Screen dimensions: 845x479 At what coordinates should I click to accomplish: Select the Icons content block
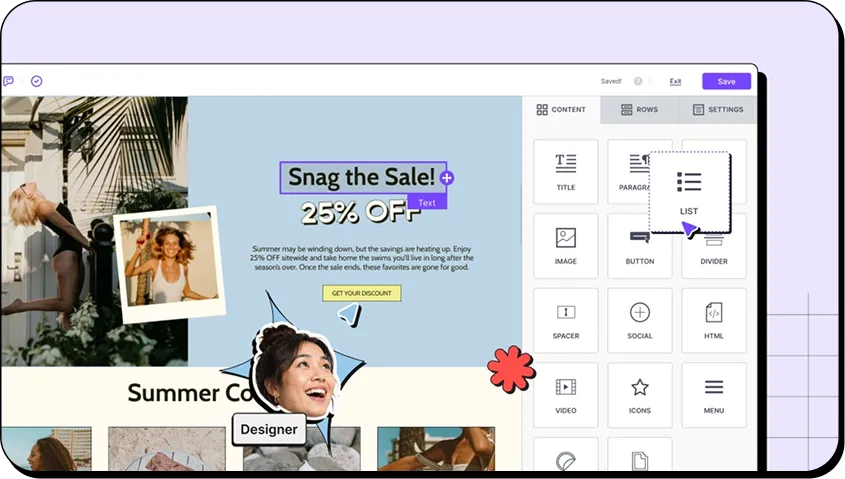pos(640,395)
